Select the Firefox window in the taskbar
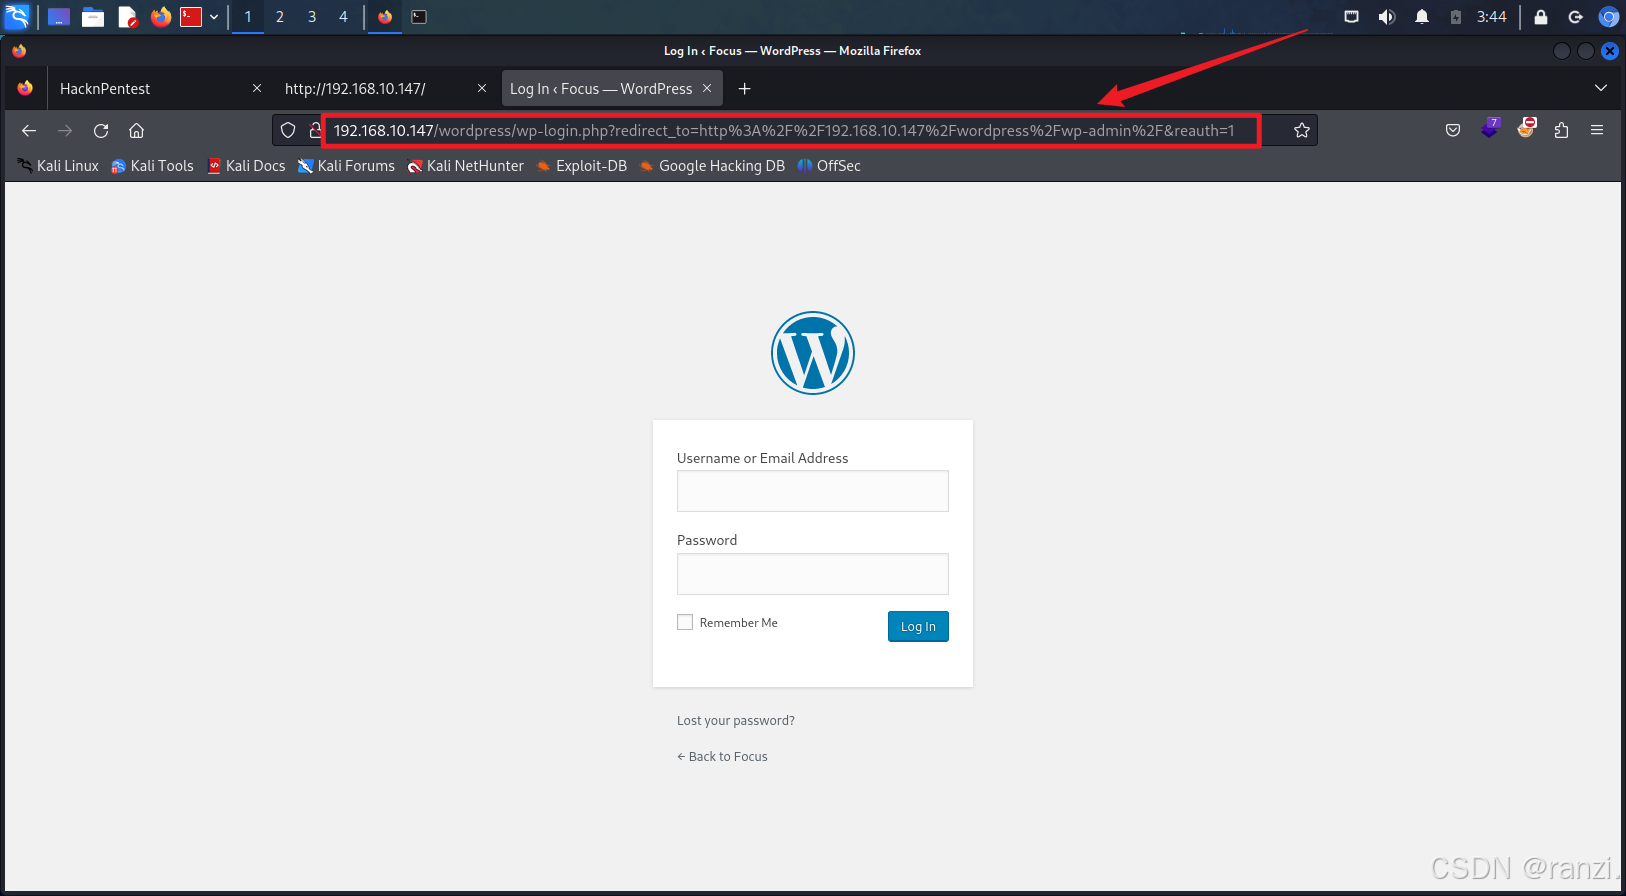 click(x=385, y=17)
